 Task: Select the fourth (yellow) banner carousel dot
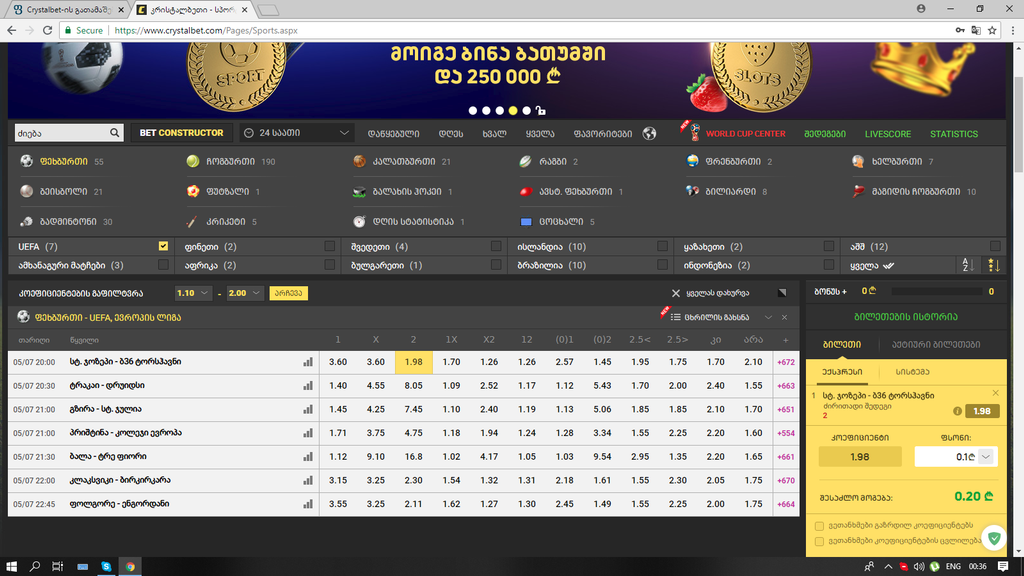(x=513, y=110)
